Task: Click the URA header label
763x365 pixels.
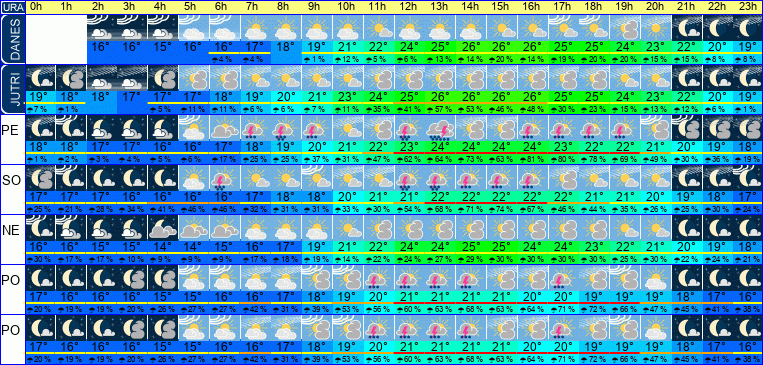Action: [13, 7]
